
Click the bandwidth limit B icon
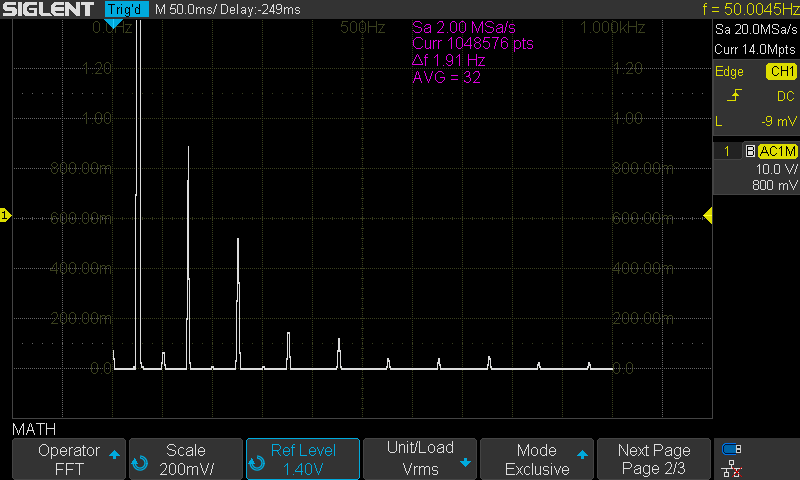coord(750,151)
